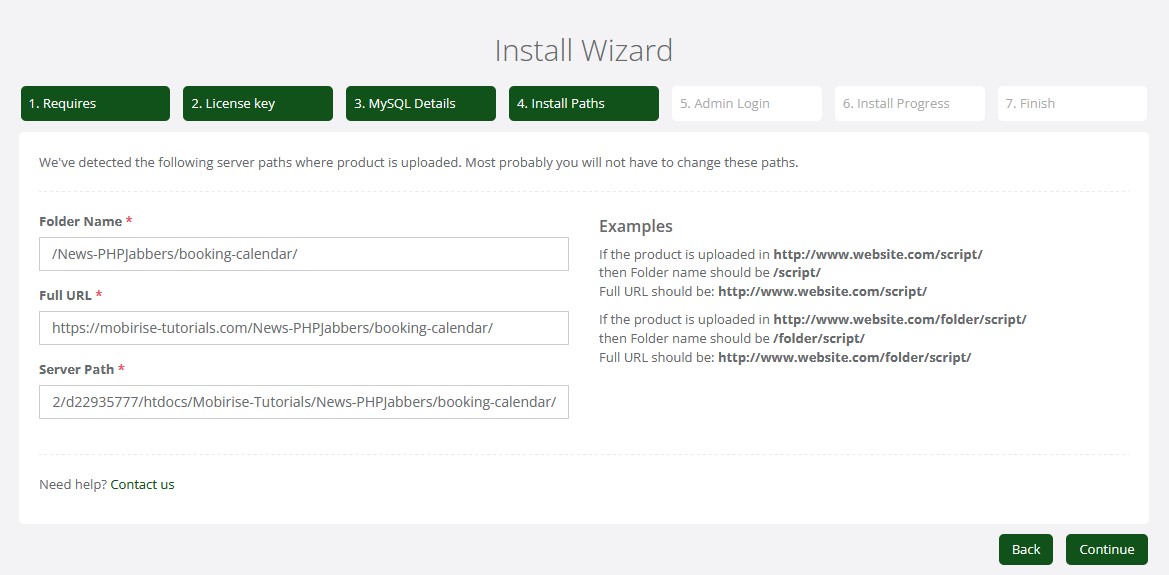Click the Full URL label
The image size is (1169, 575).
tap(65, 295)
